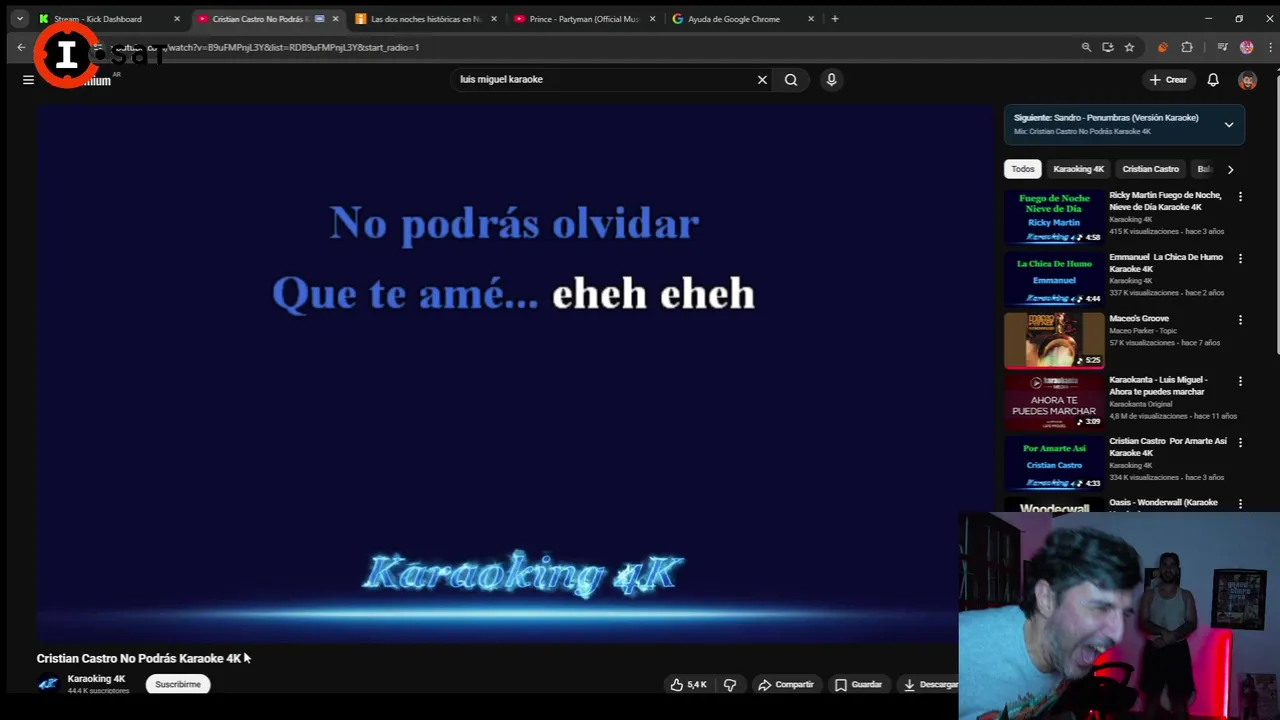Open the Chrome extensions puzzle icon
Screen dimensions: 1280x720
1187,47
